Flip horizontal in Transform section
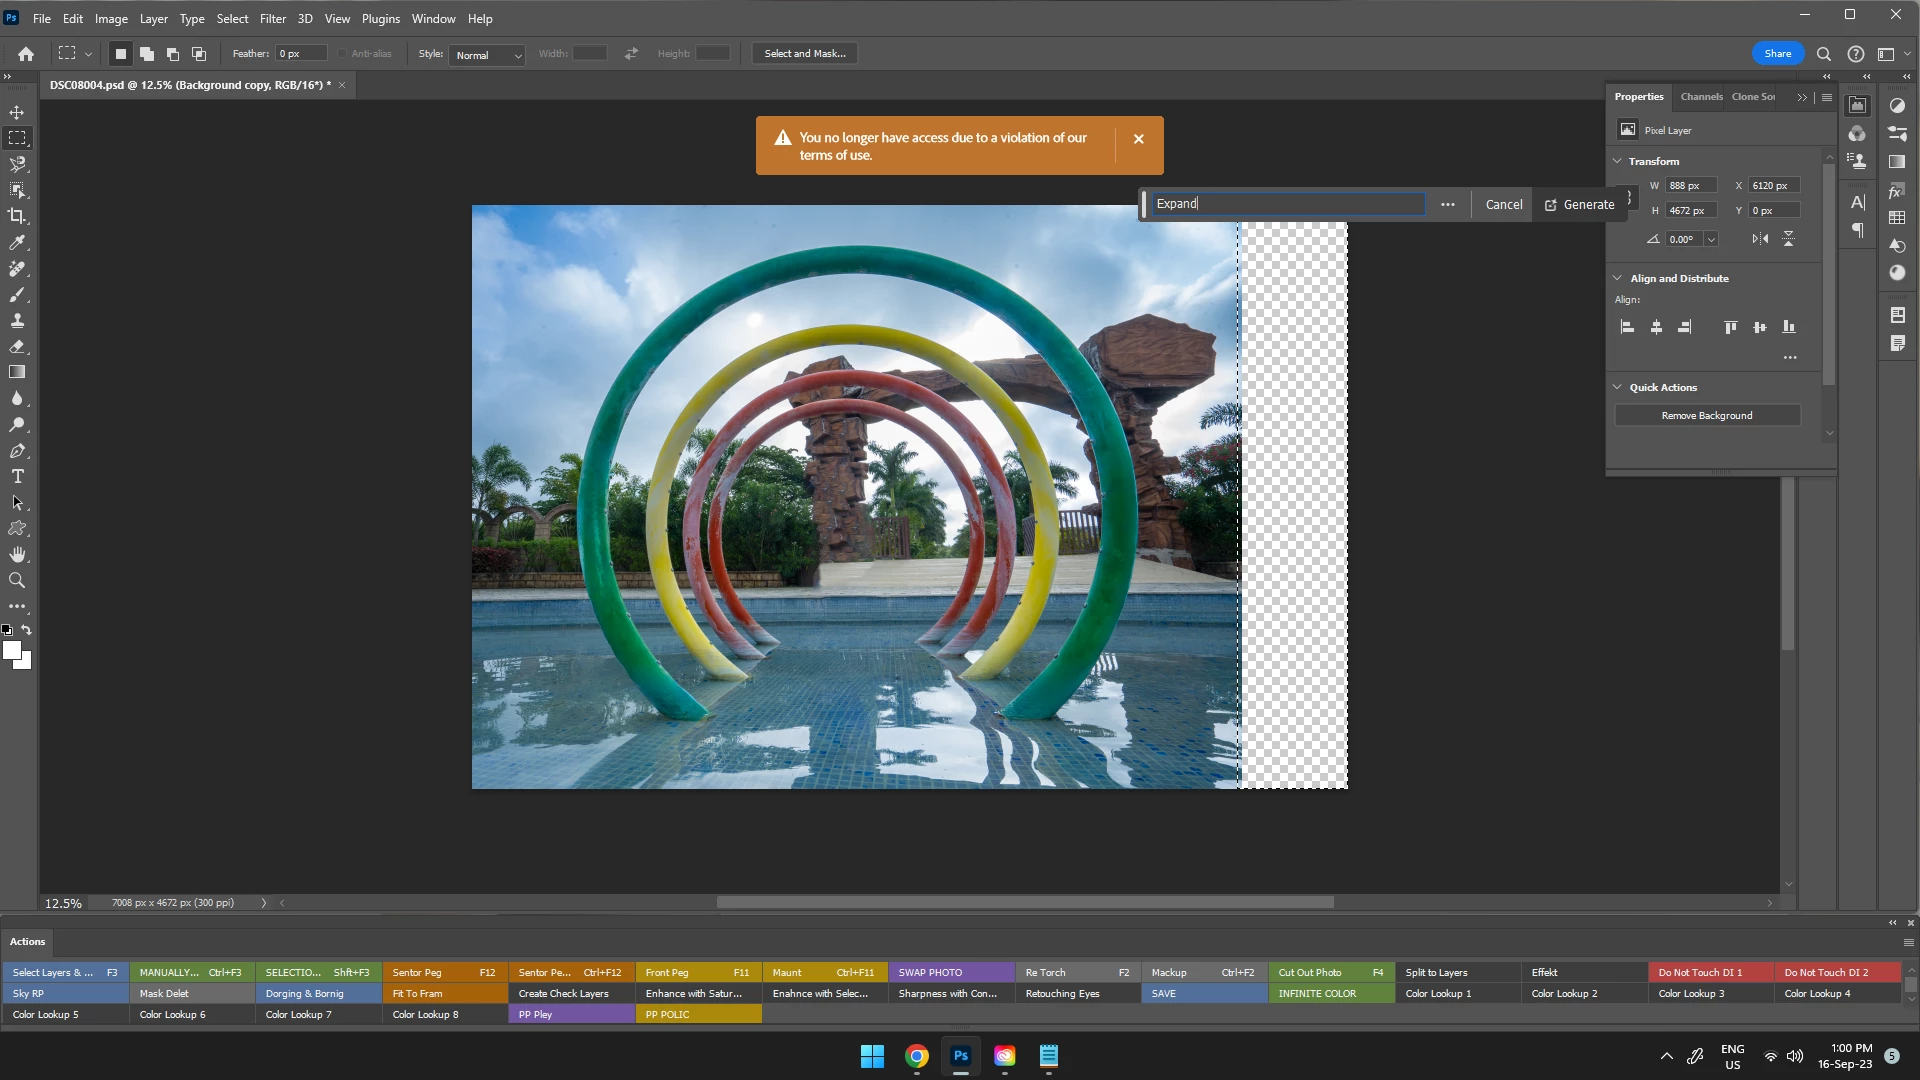Viewport: 1920px width, 1080px height. [1760, 239]
